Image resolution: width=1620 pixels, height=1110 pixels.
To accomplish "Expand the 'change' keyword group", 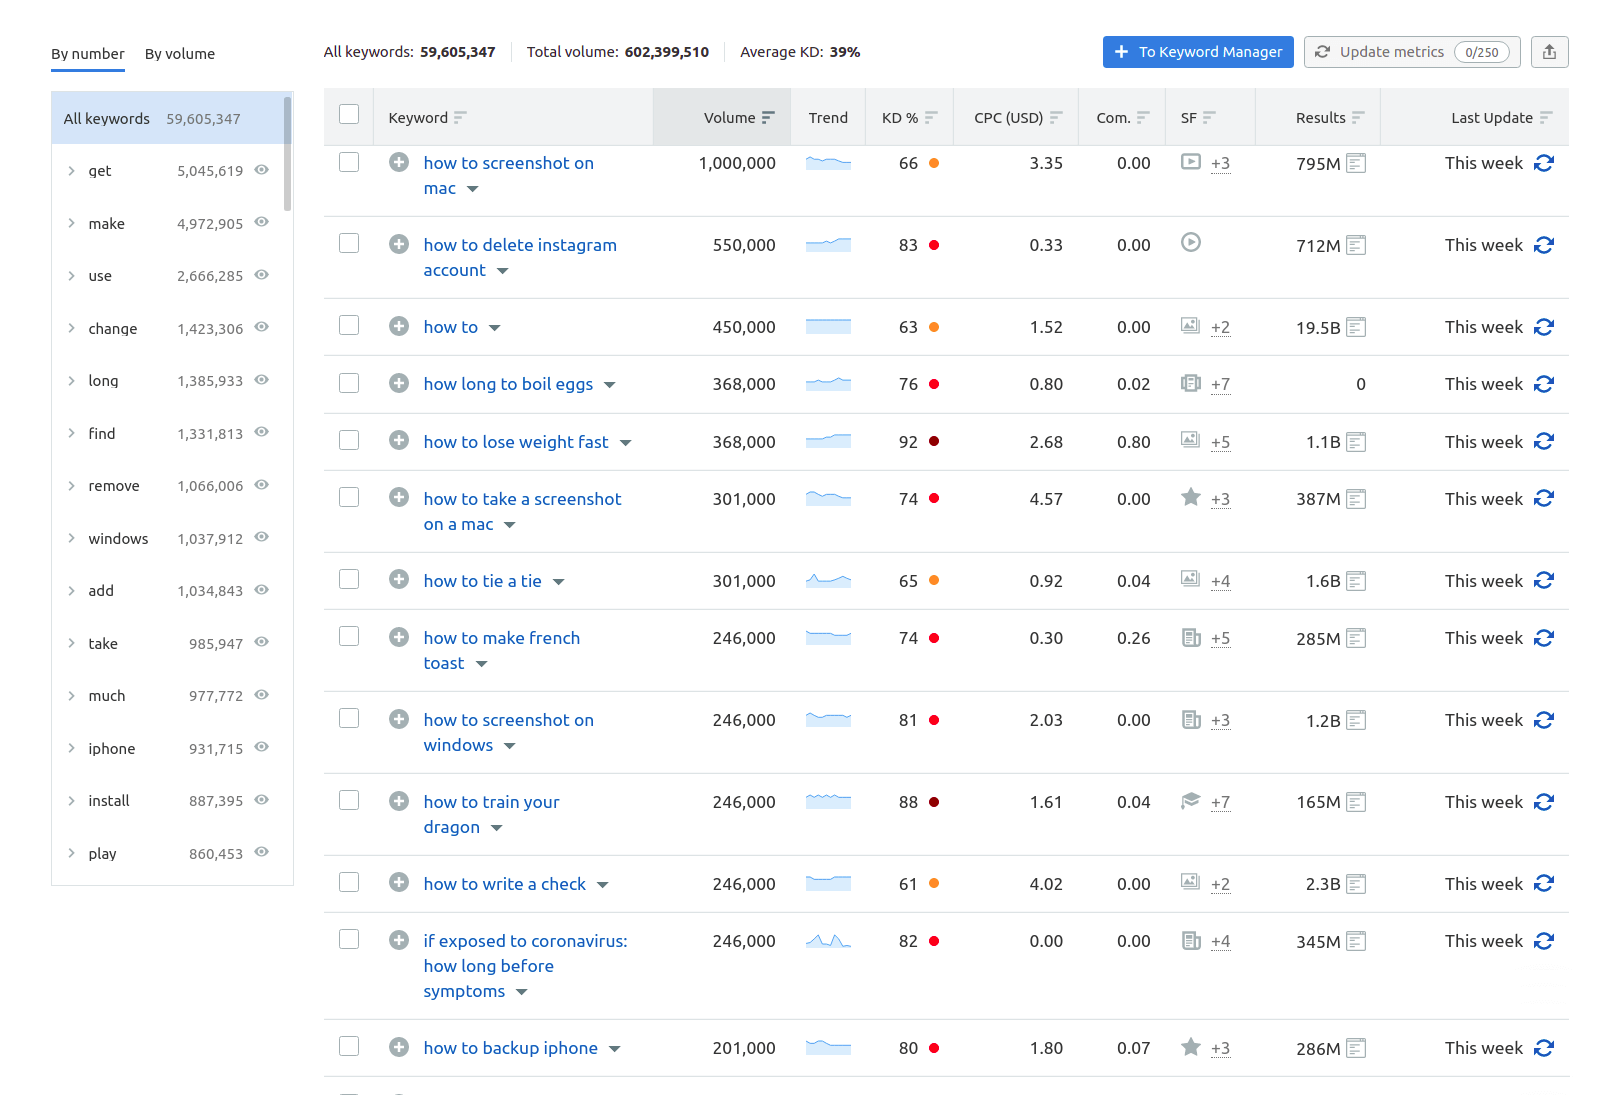I will click(x=71, y=328).
